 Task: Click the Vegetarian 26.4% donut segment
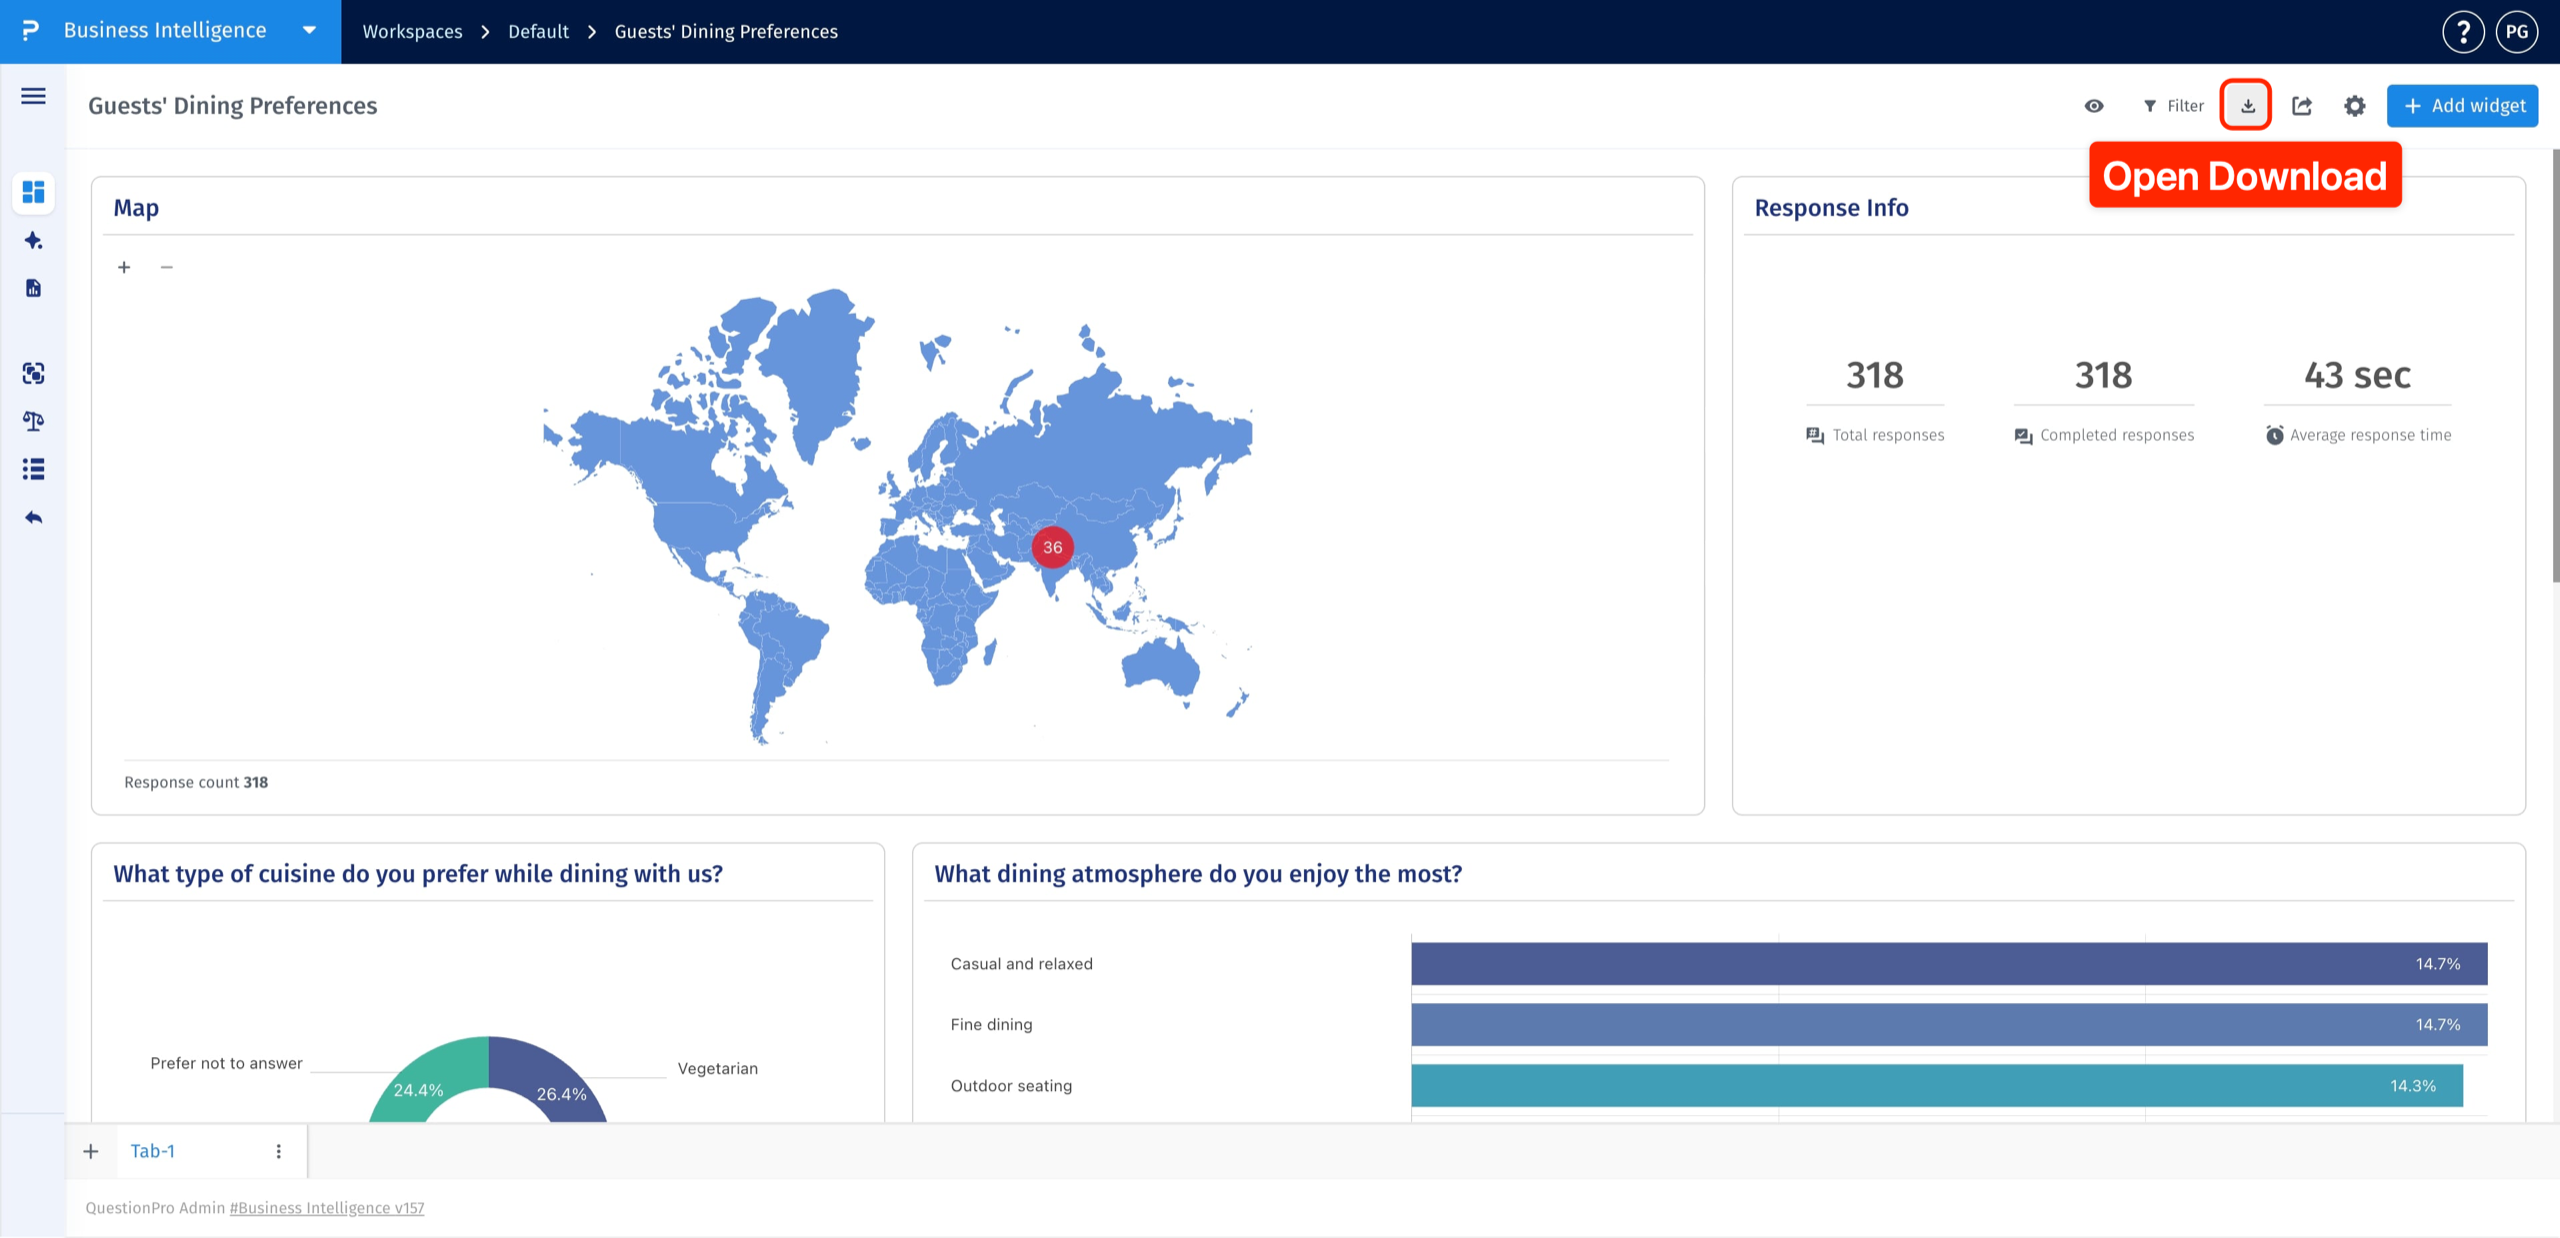pos(555,1082)
